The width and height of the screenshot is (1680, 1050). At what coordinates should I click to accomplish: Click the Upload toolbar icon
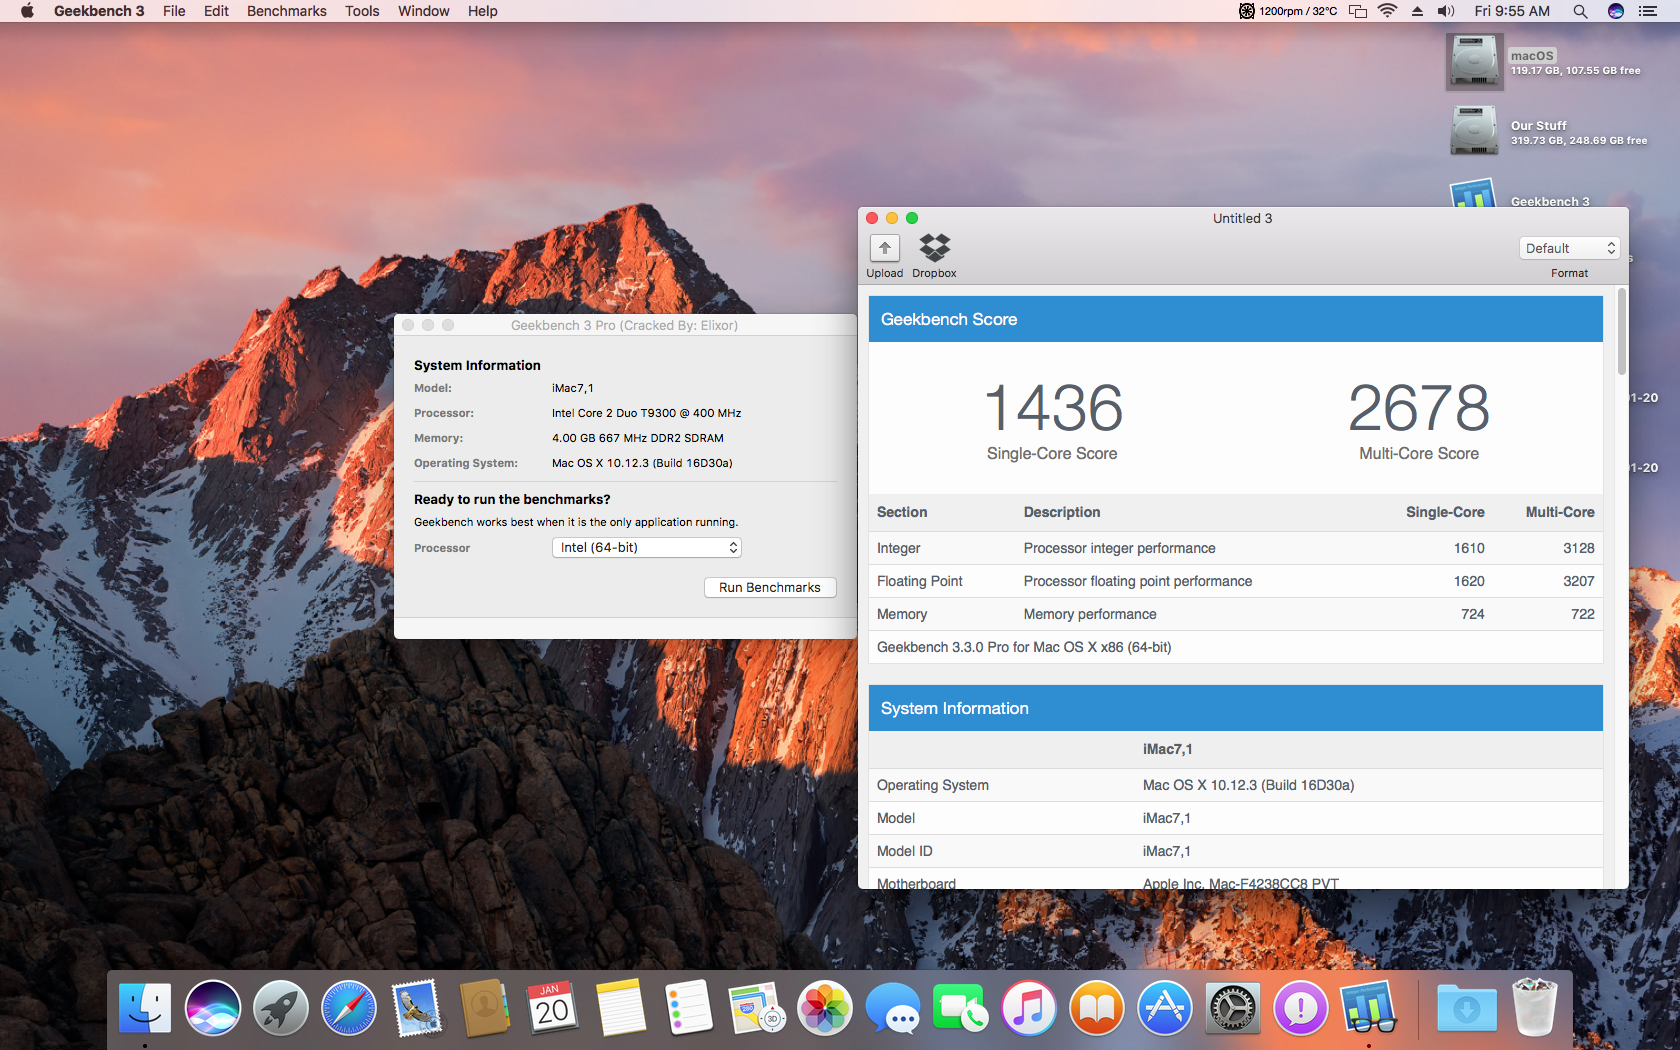click(x=884, y=248)
